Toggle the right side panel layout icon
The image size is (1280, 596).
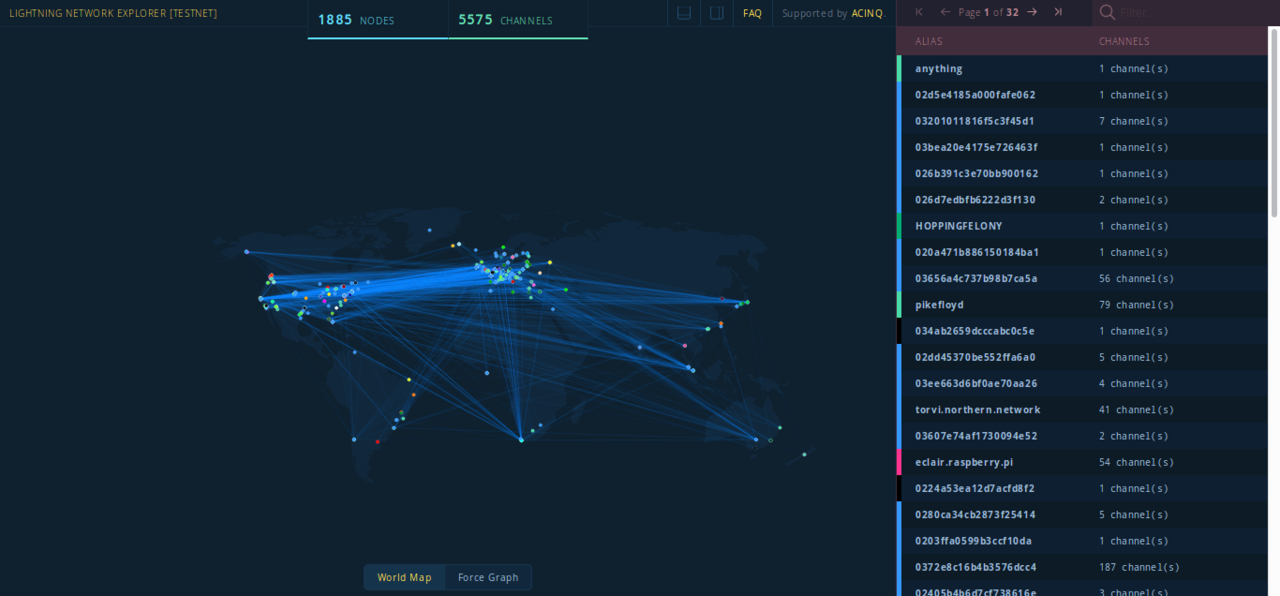point(716,13)
